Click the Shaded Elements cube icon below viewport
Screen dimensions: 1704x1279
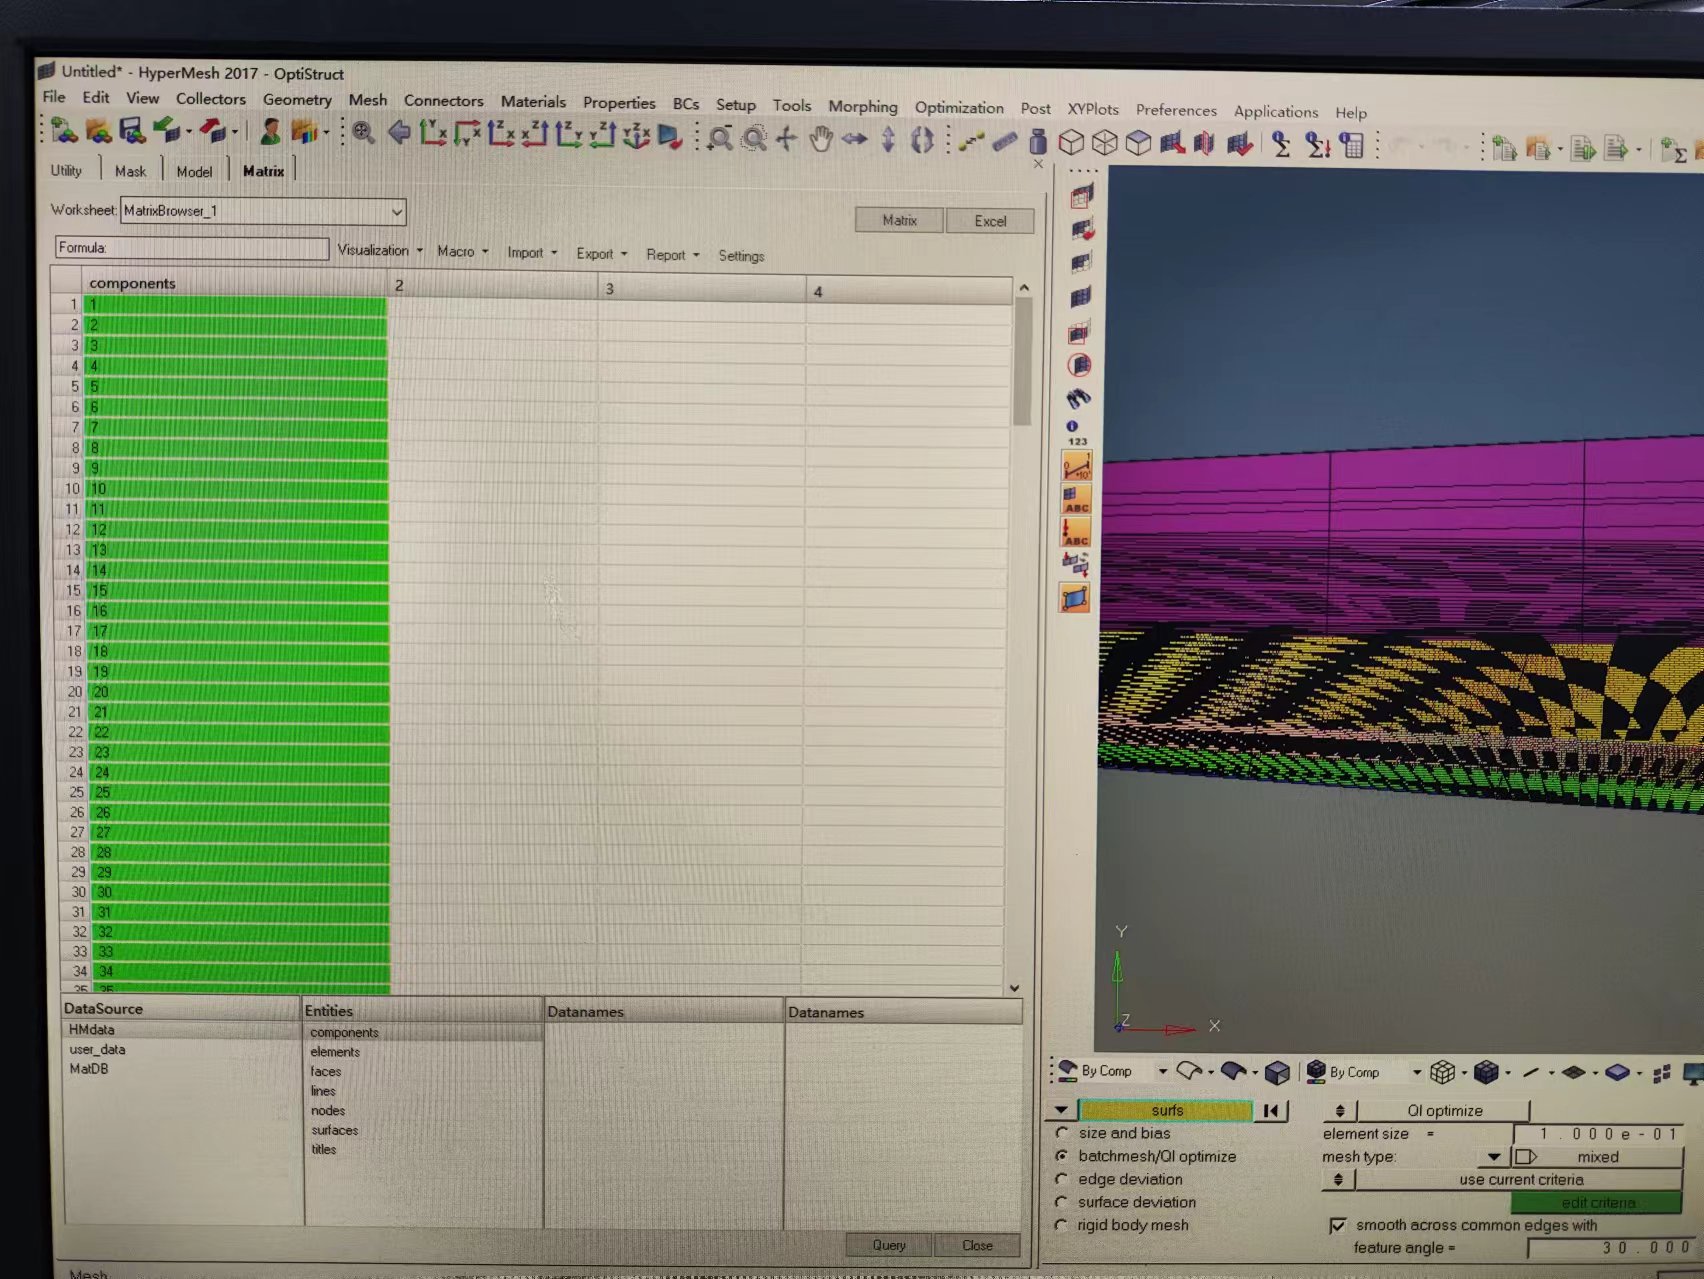pyautogui.click(x=1485, y=1072)
